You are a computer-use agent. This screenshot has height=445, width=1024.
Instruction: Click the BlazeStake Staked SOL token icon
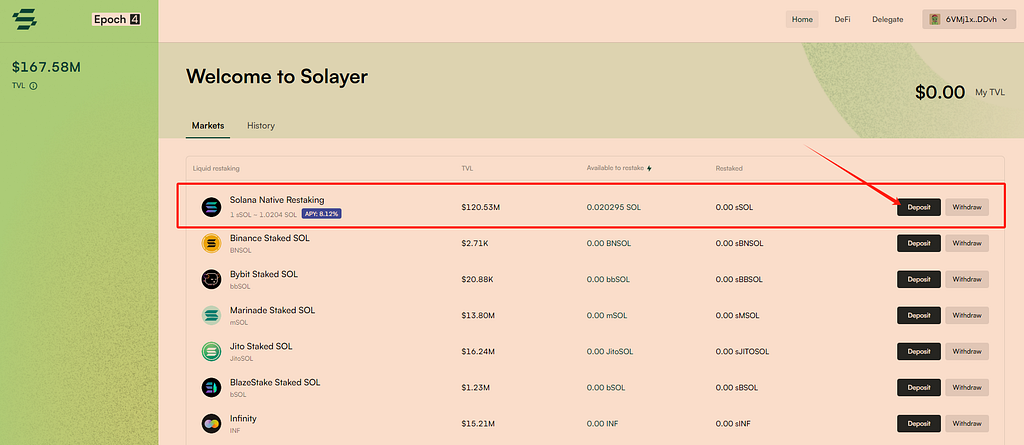click(211, 387)
